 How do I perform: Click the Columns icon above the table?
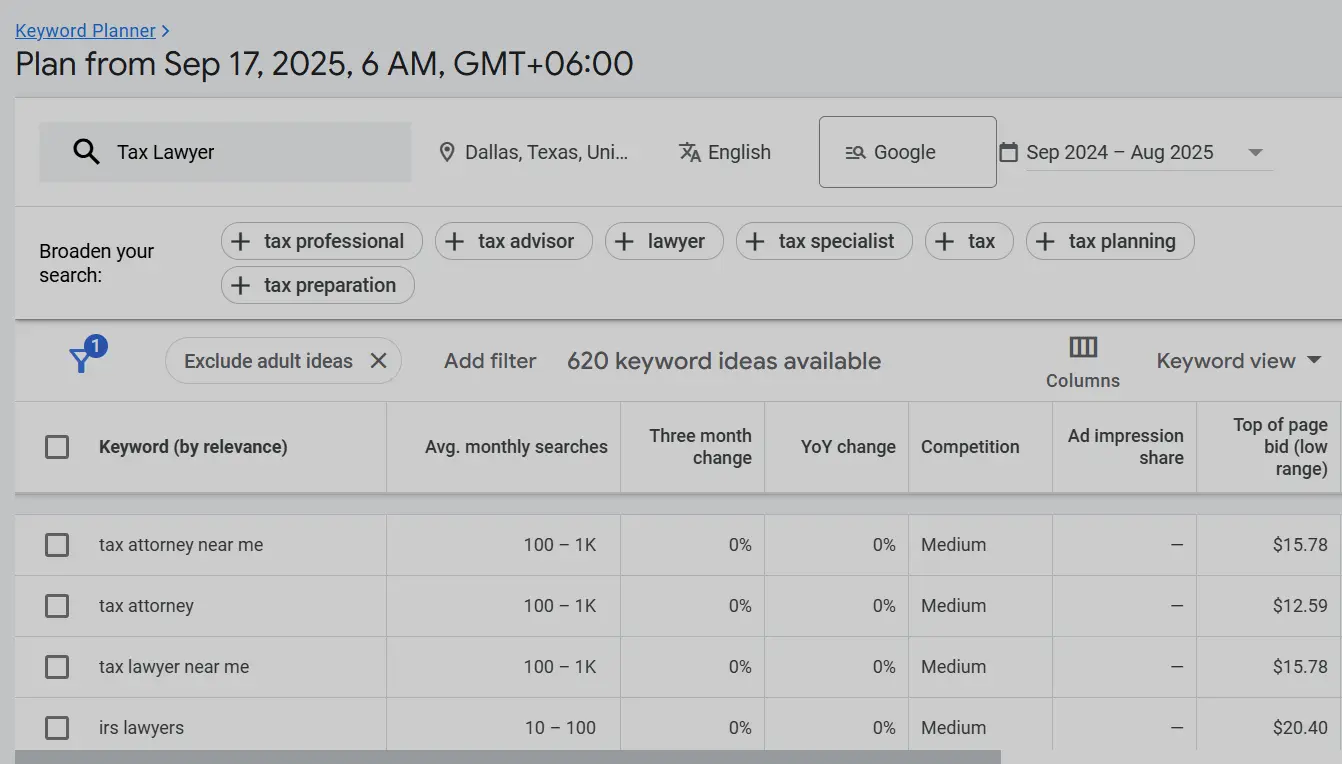click(1082, 347)
